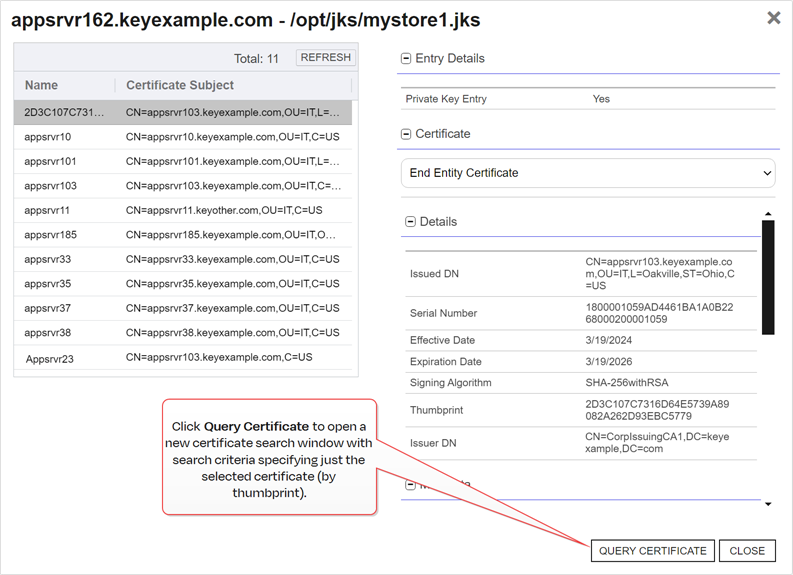Click the Query Certificate button
The width and height of the screenshot is (793, 575).
pyautogui.click(x=652, y=551)
